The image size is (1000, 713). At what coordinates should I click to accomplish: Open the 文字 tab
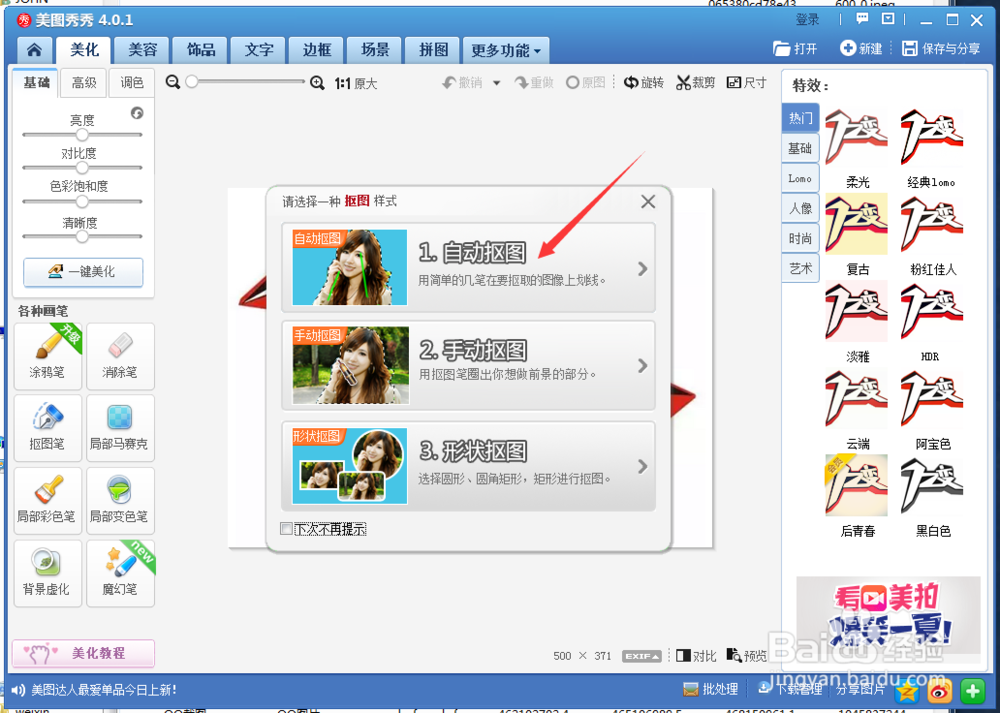click(x=259, y=50)
